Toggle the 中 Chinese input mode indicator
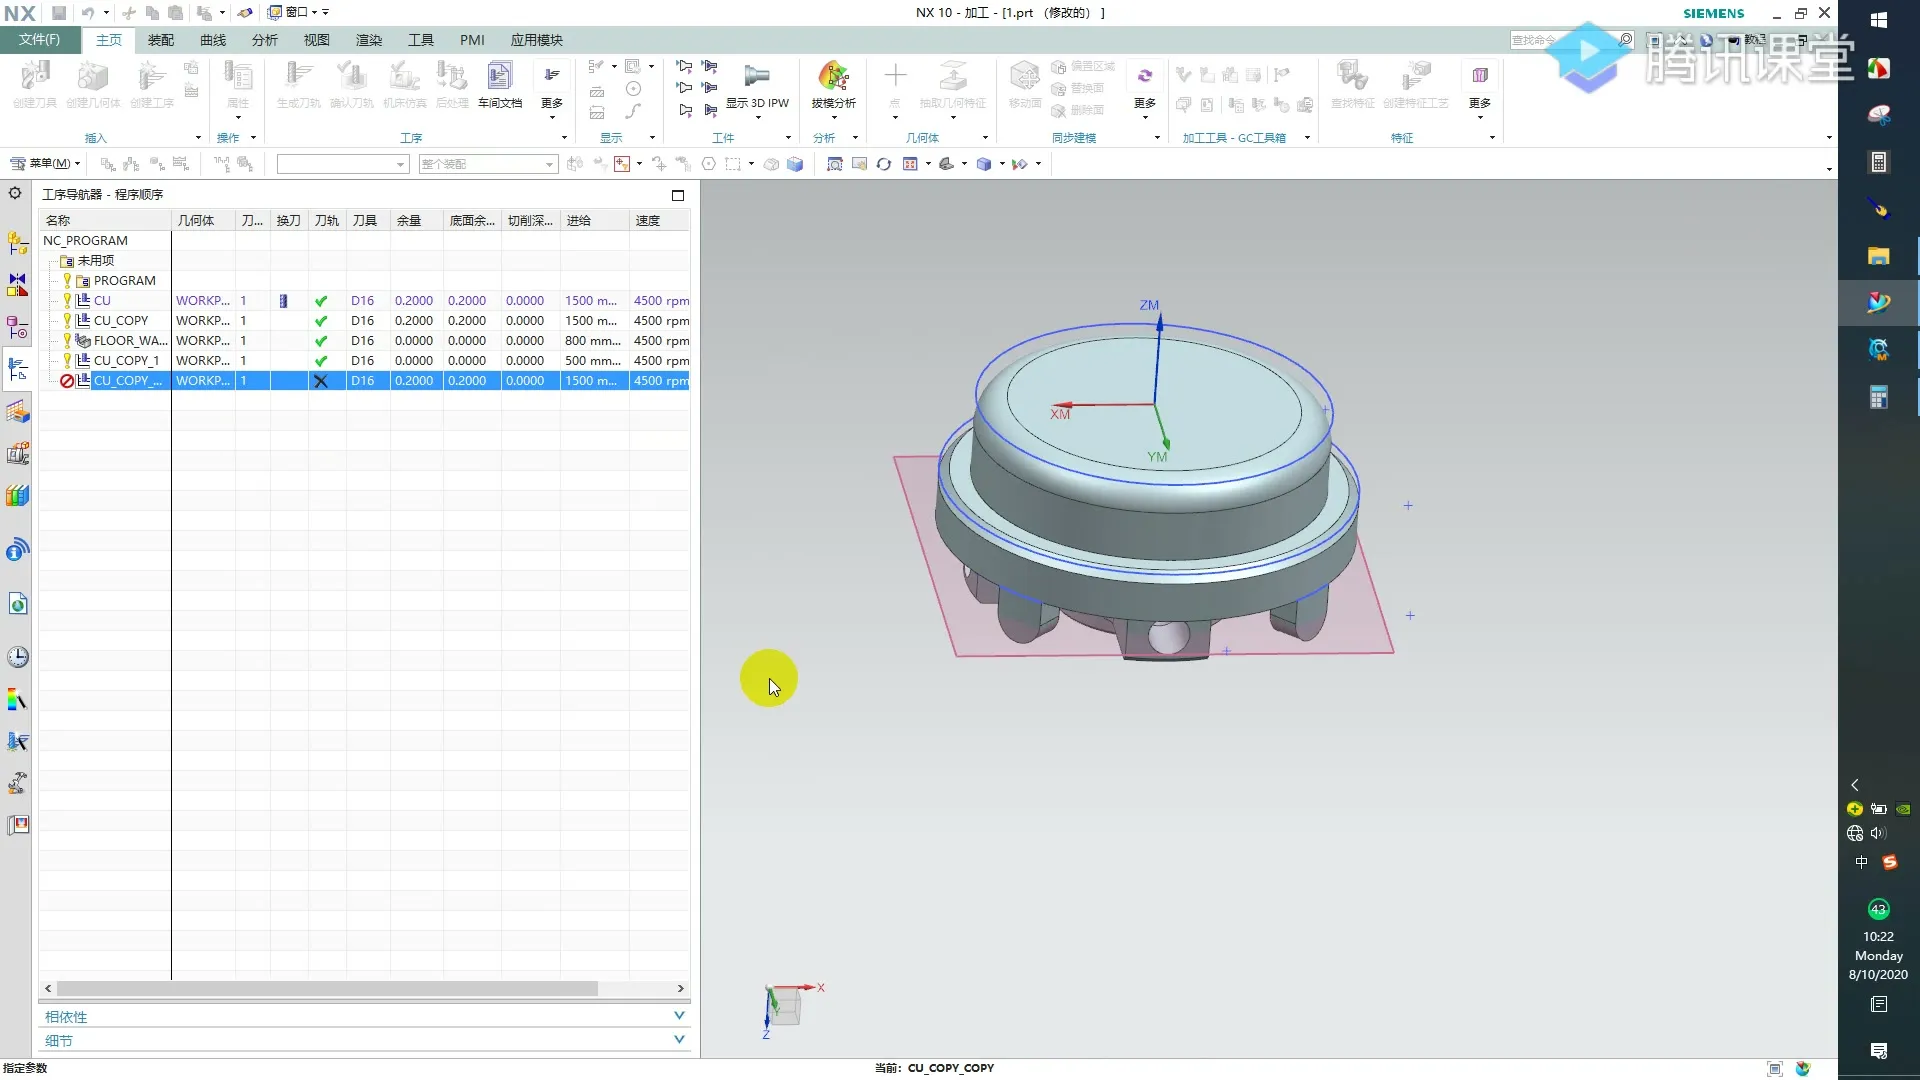Screen dimensions: 1920x1080 click(1861, 861)
